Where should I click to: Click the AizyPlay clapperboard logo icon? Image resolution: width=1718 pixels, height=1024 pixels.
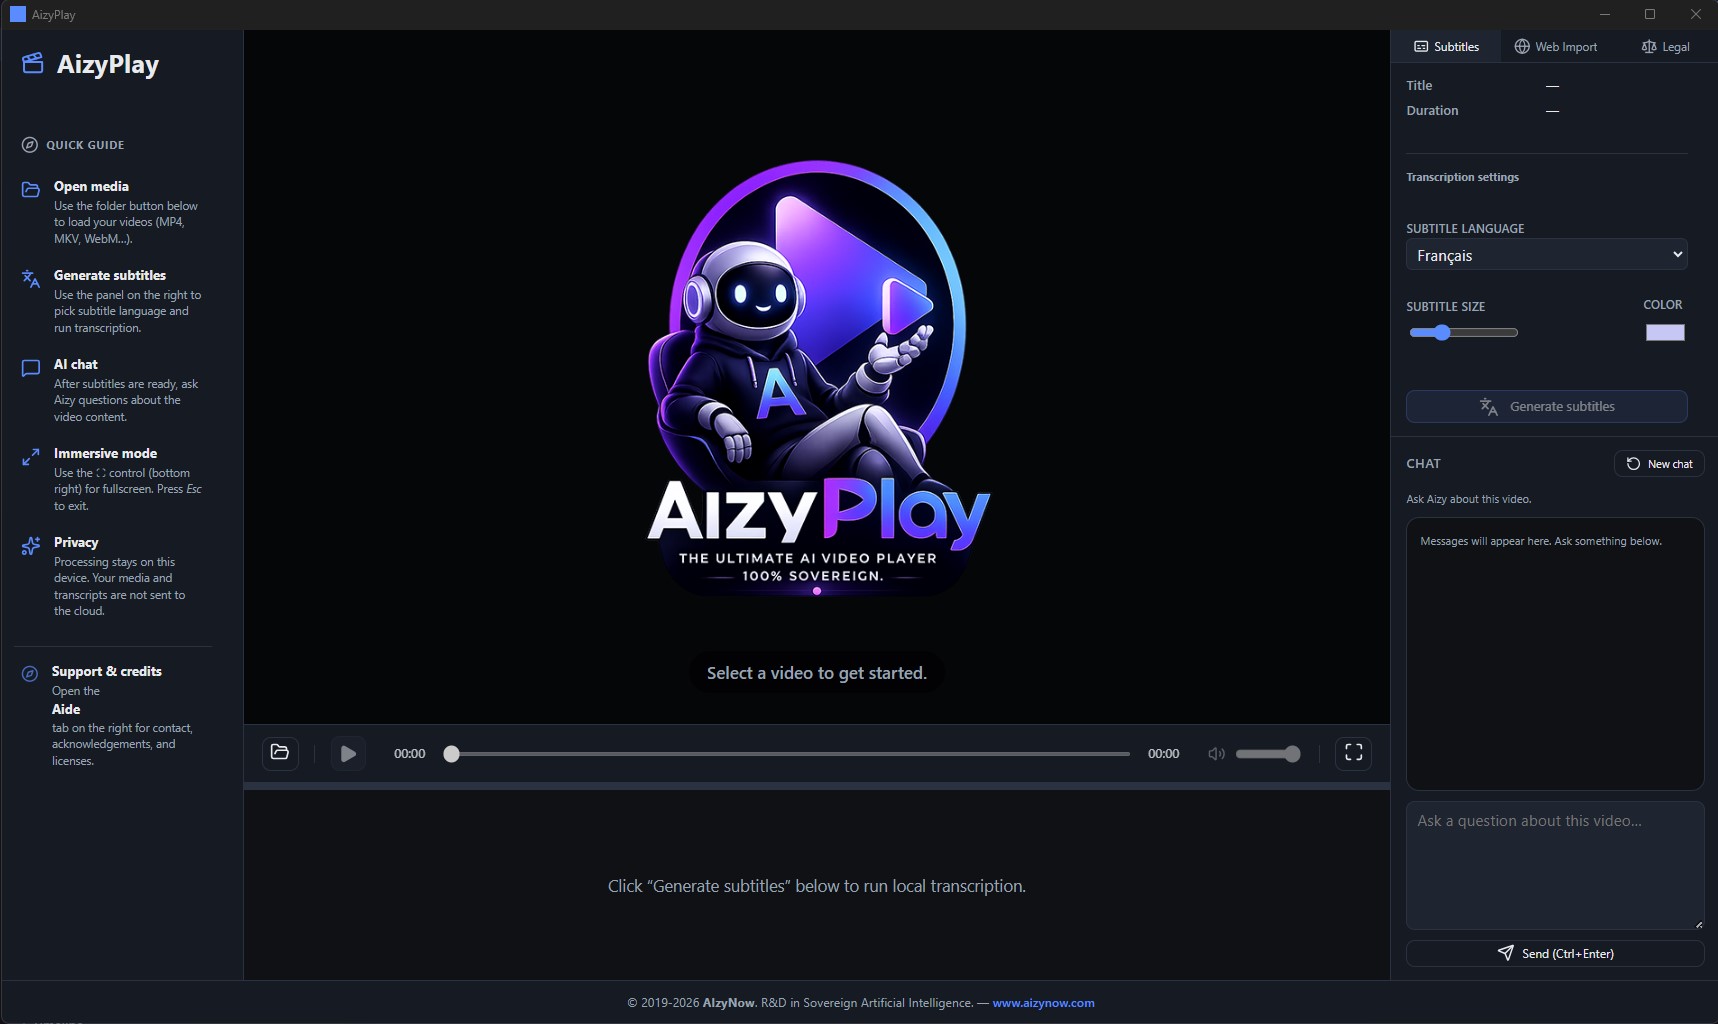33,64
